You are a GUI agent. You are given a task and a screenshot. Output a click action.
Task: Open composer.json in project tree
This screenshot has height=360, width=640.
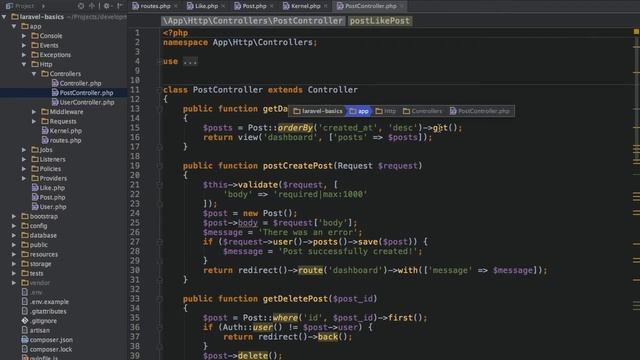click(x=47, y=340)
